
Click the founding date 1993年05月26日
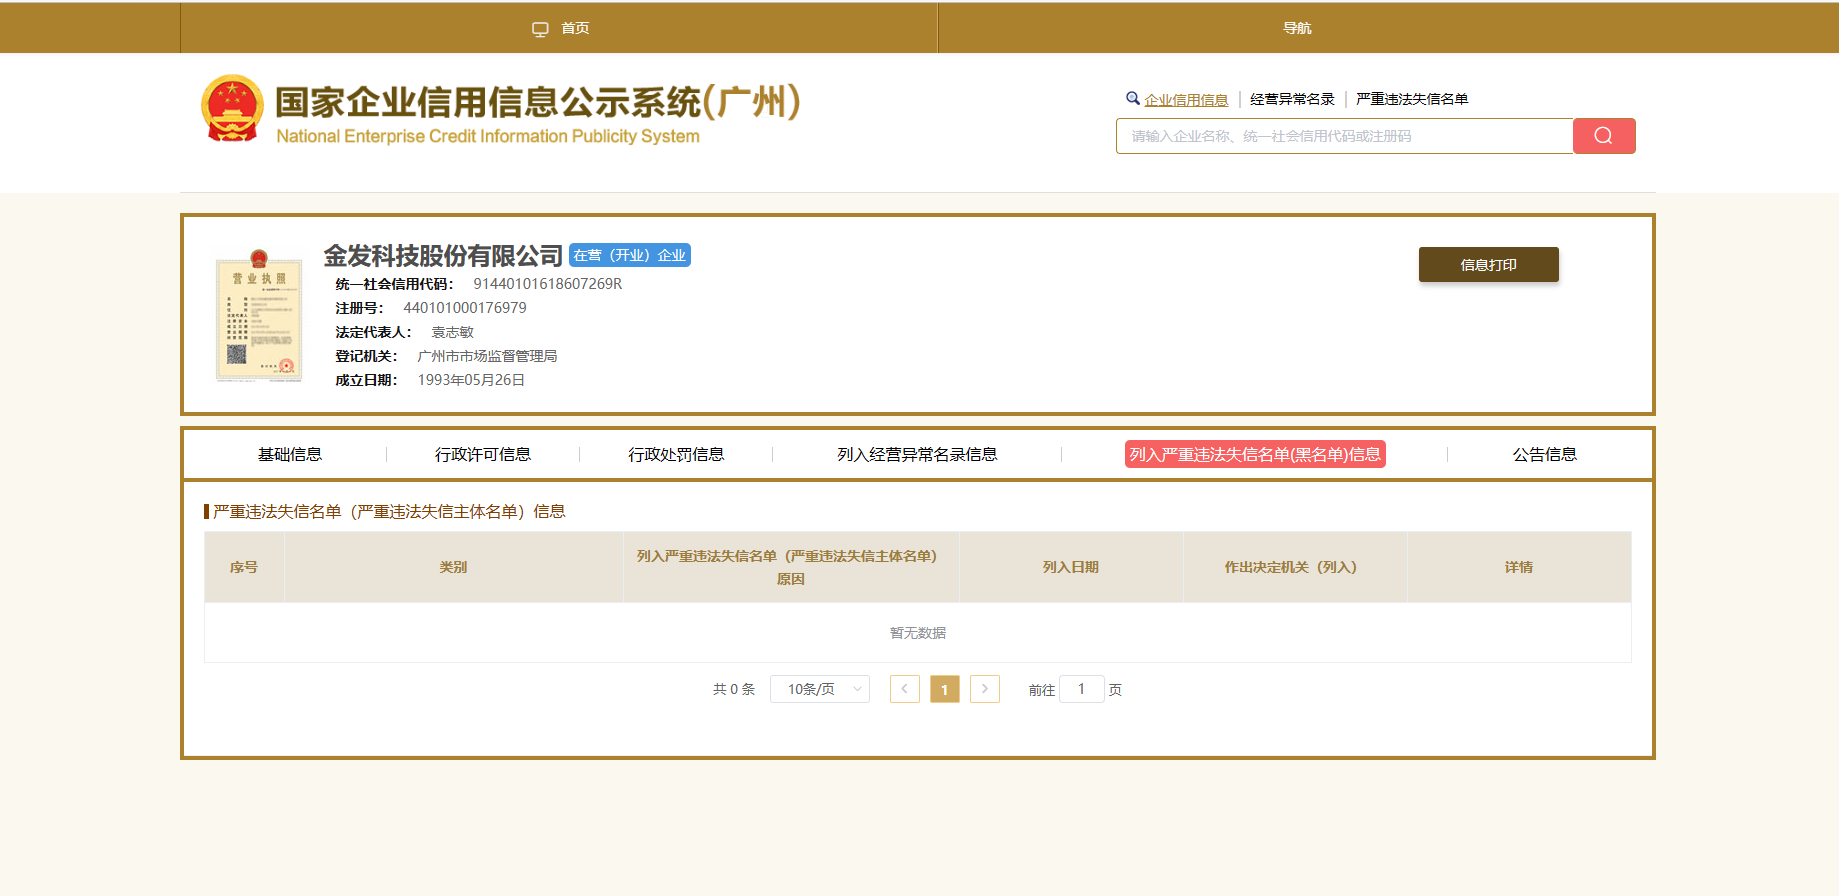tap(471, 380)
